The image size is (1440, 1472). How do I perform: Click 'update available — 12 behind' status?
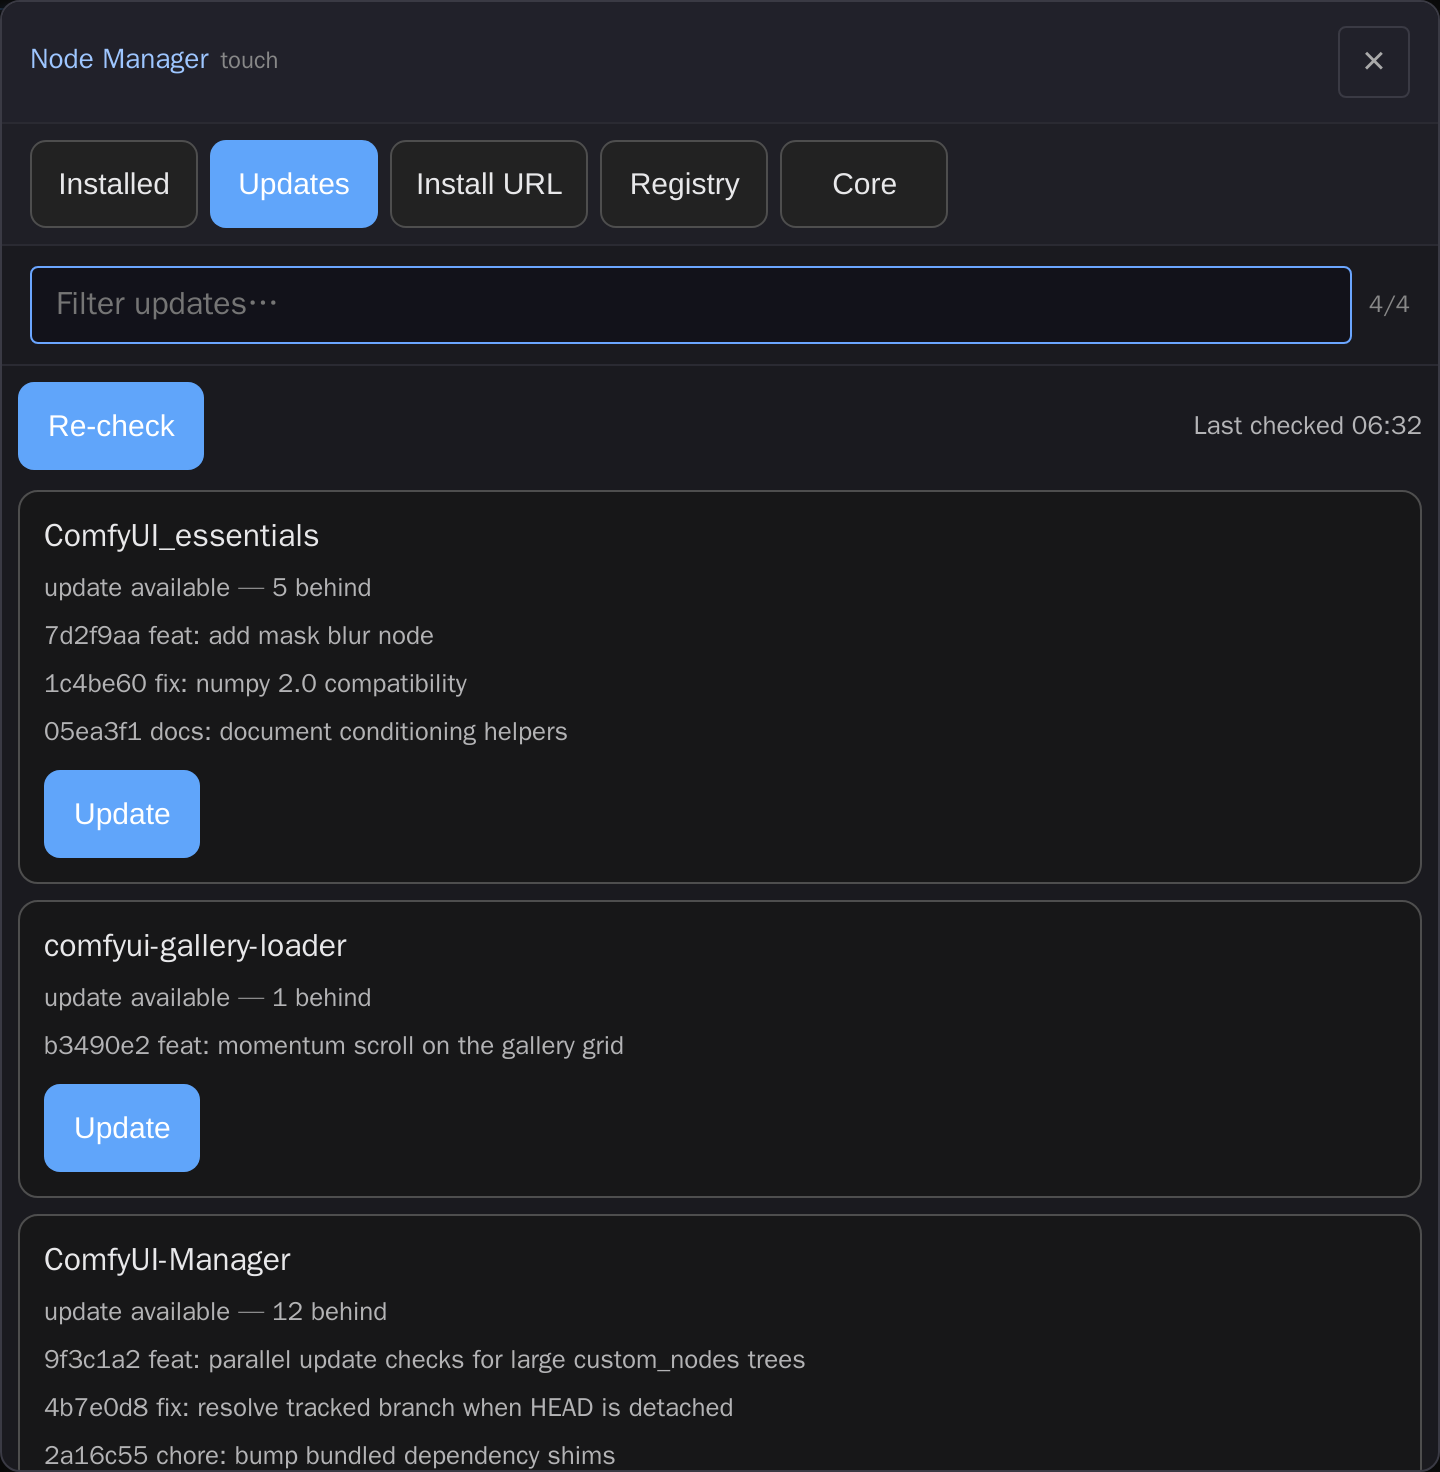[x=216, y=1312]
